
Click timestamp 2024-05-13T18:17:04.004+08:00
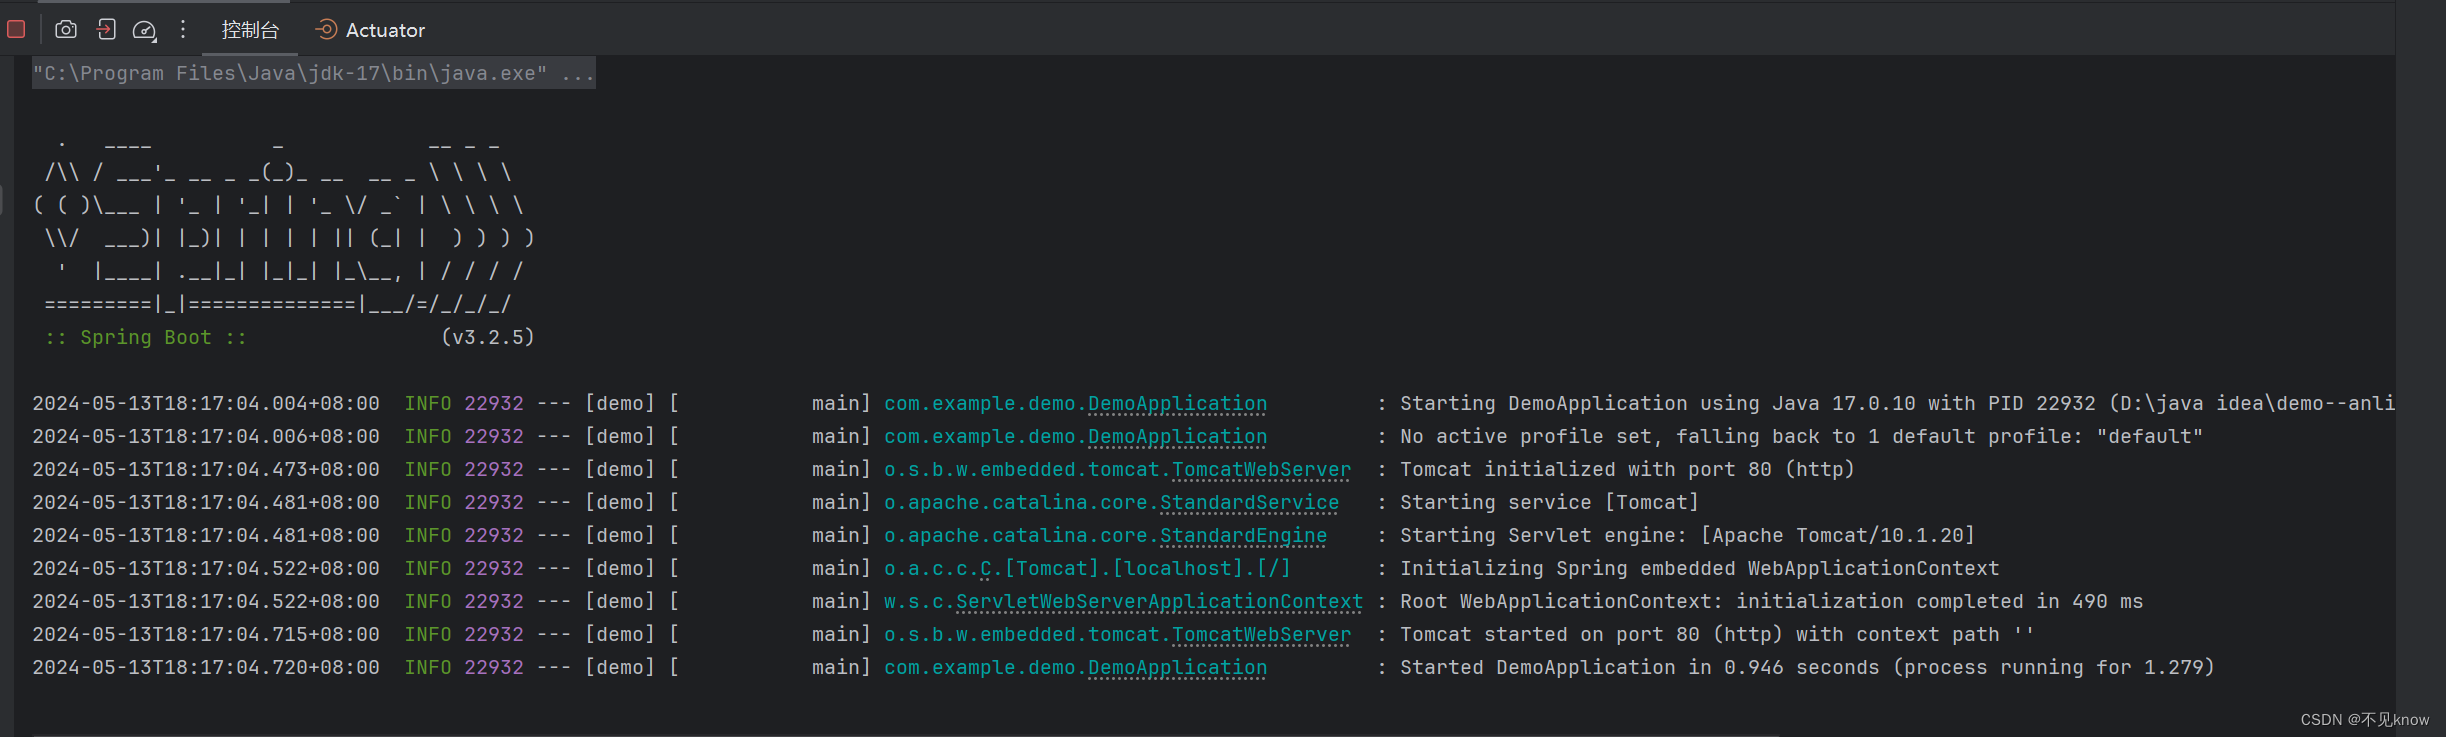click(x=206, y=403)
